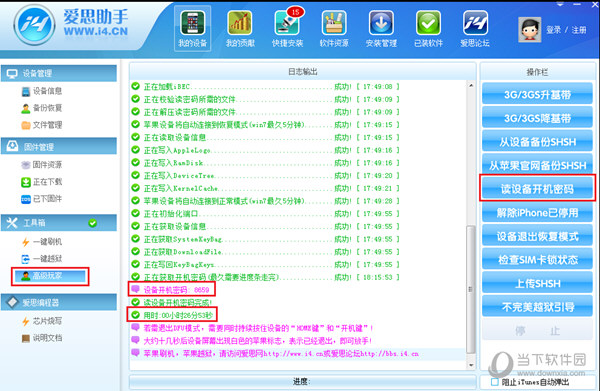
Task: Click the user avatar picture
Action: (x=530, y=29)
